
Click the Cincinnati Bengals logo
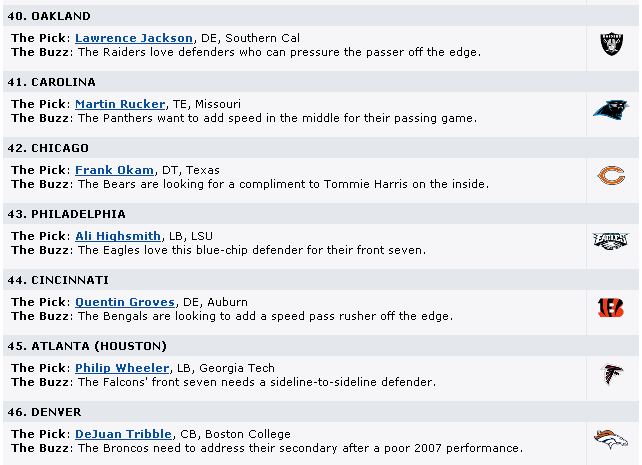[x=611, y=308]
